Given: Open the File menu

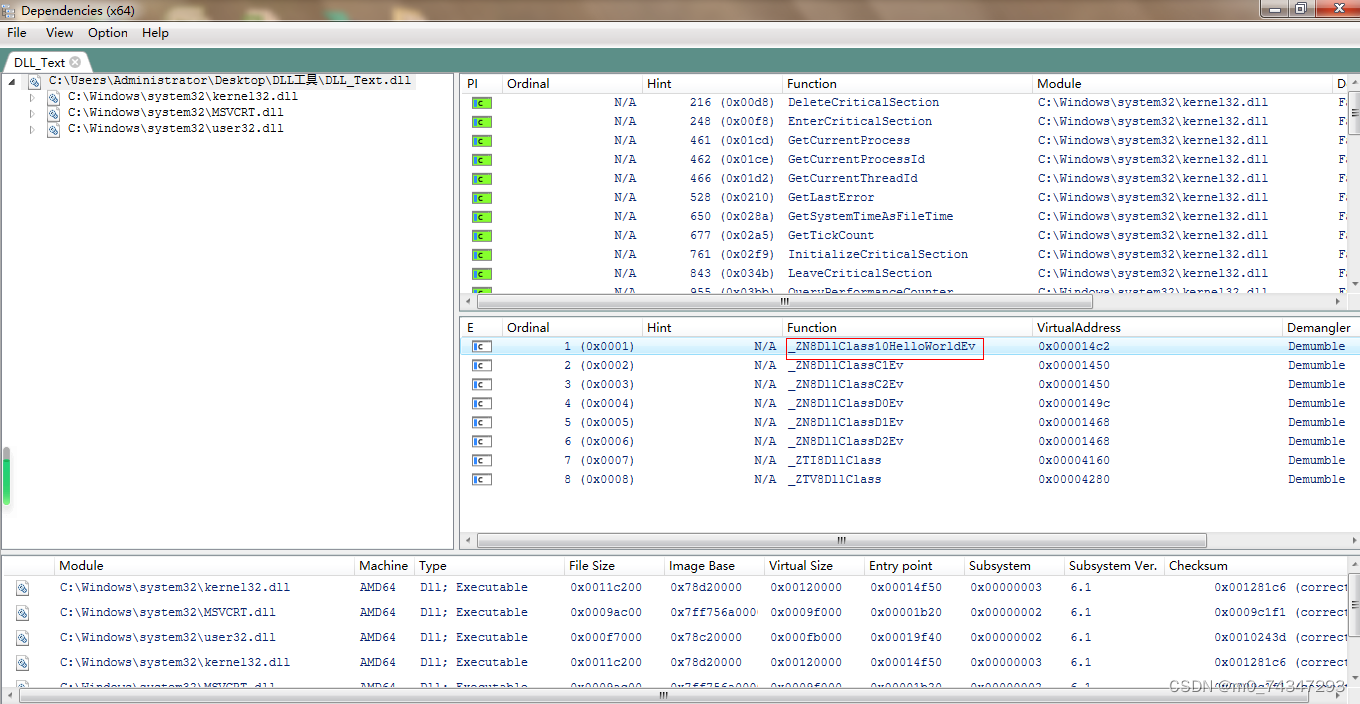Looking at the screenshot, I should pyautogui.click(x=17, y=33).
